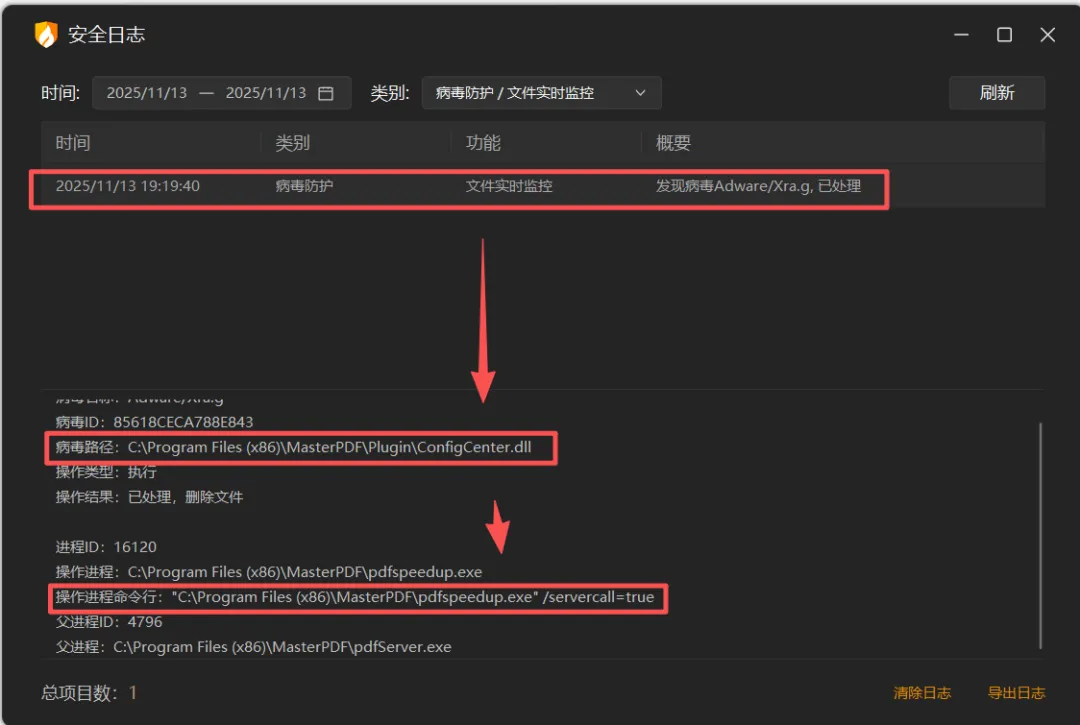Screen dimensions: 1080x725
Task: Click the 刷新 refresh button
Action: tap(996, 93)
